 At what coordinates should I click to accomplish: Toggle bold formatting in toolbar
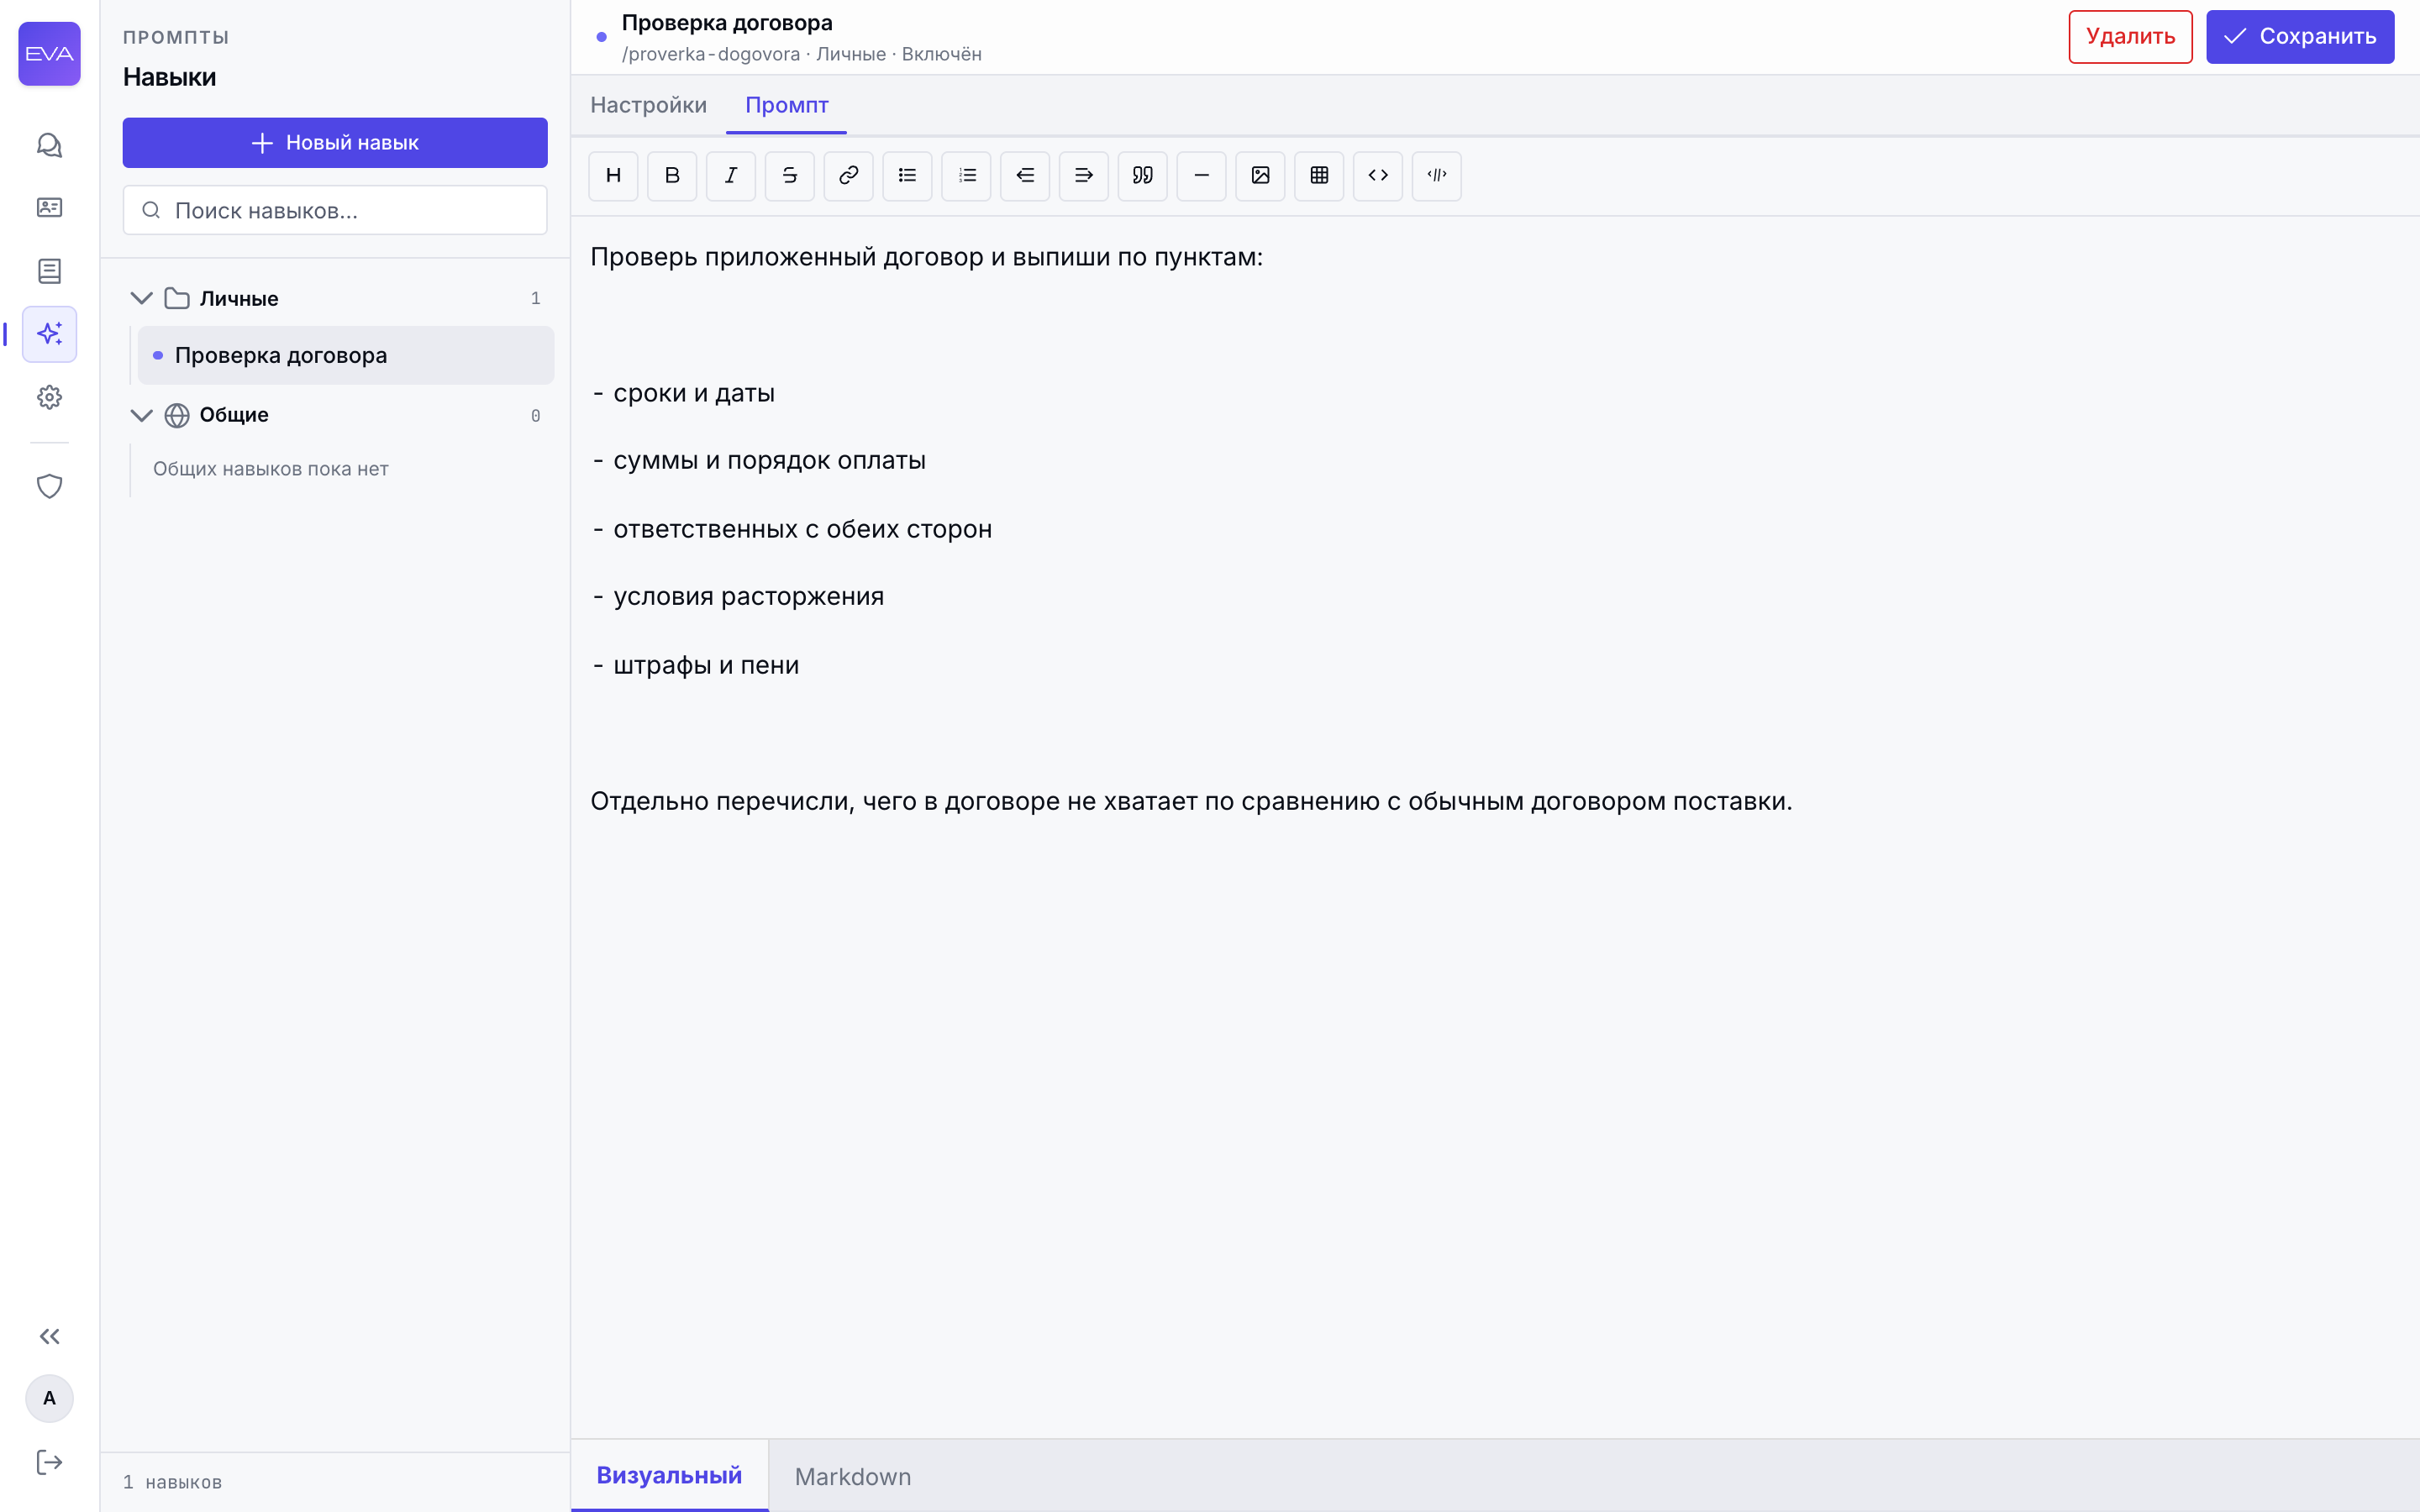point(672,176)
